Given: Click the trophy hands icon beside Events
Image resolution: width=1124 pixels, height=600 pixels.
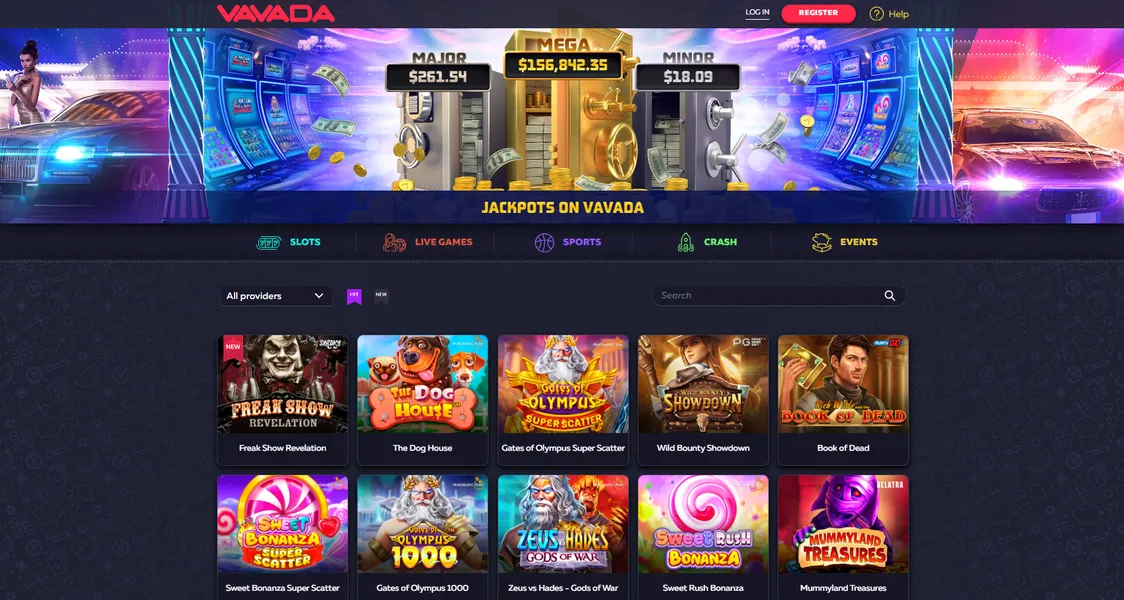Looking at the screenshot, I should click(821, 242).
